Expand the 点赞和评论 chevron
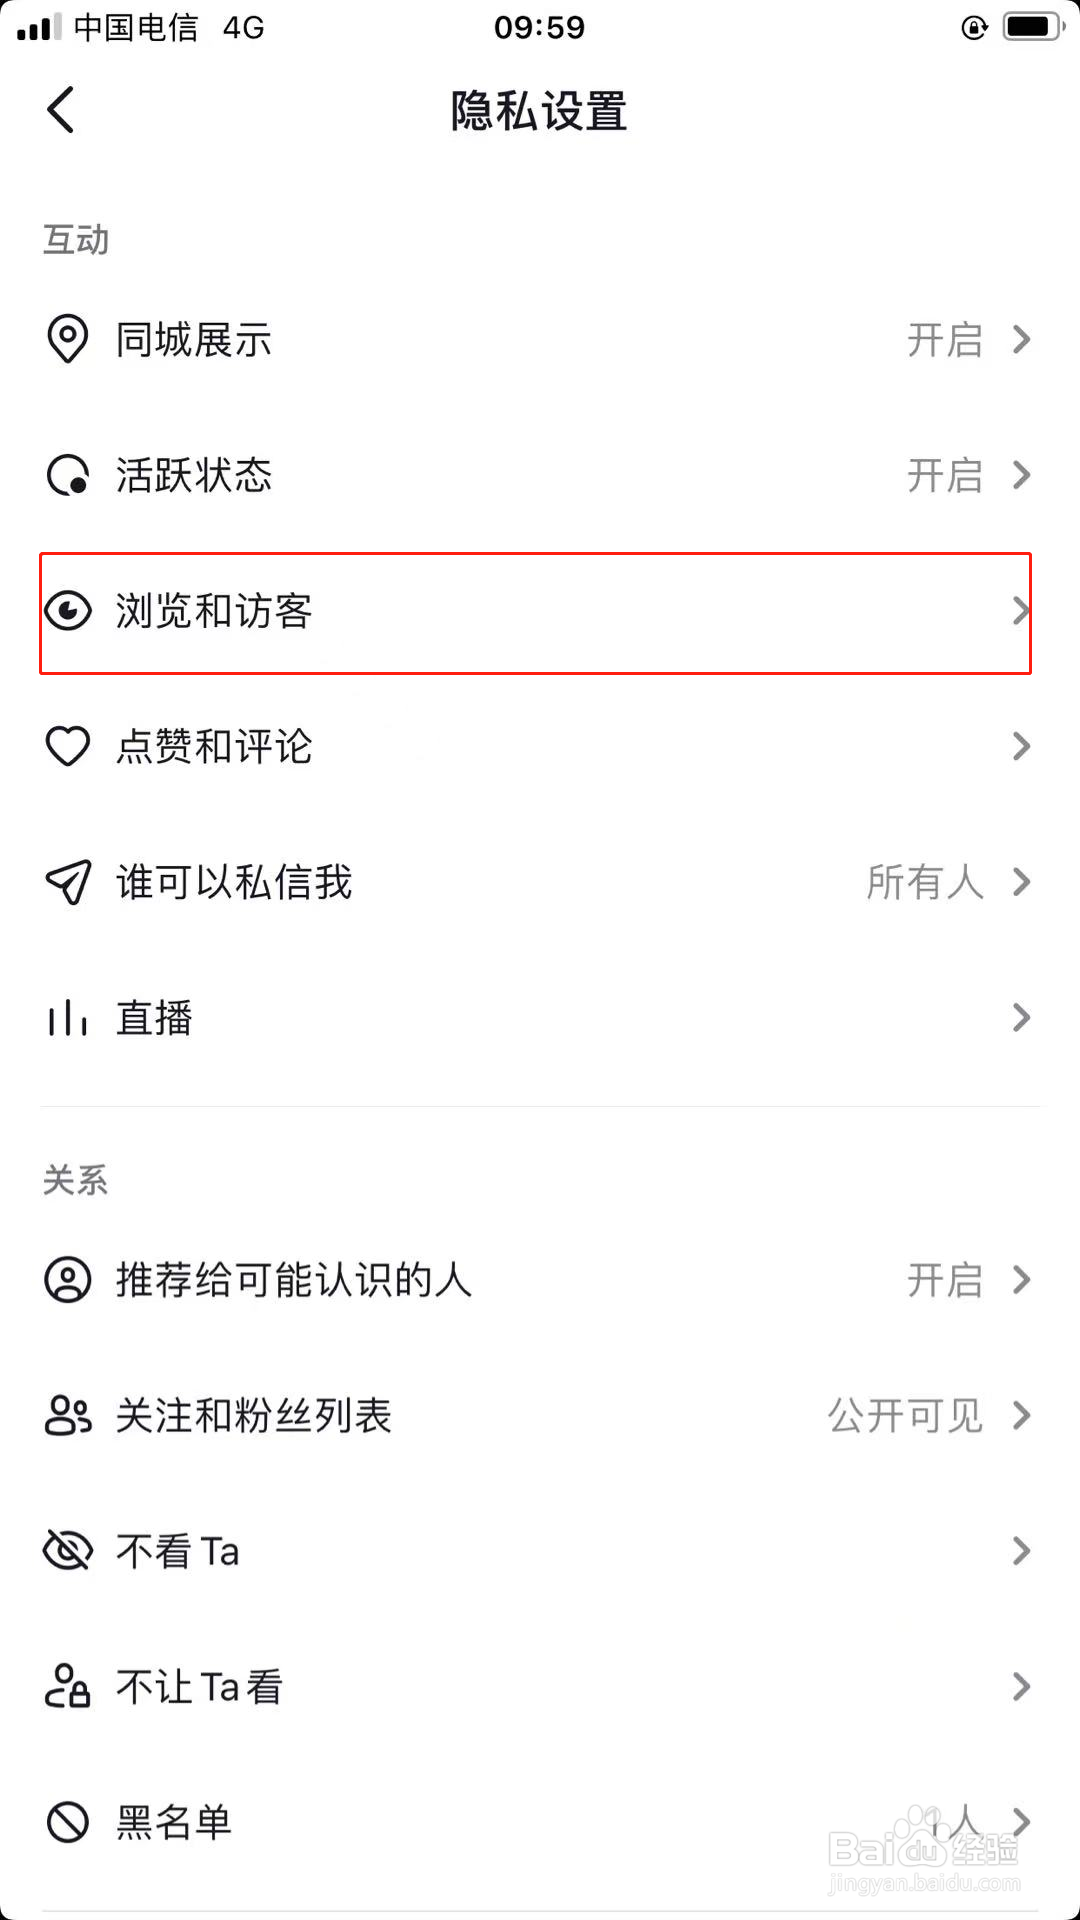The image size is (1080, 1920). [x=1021, y=746]
